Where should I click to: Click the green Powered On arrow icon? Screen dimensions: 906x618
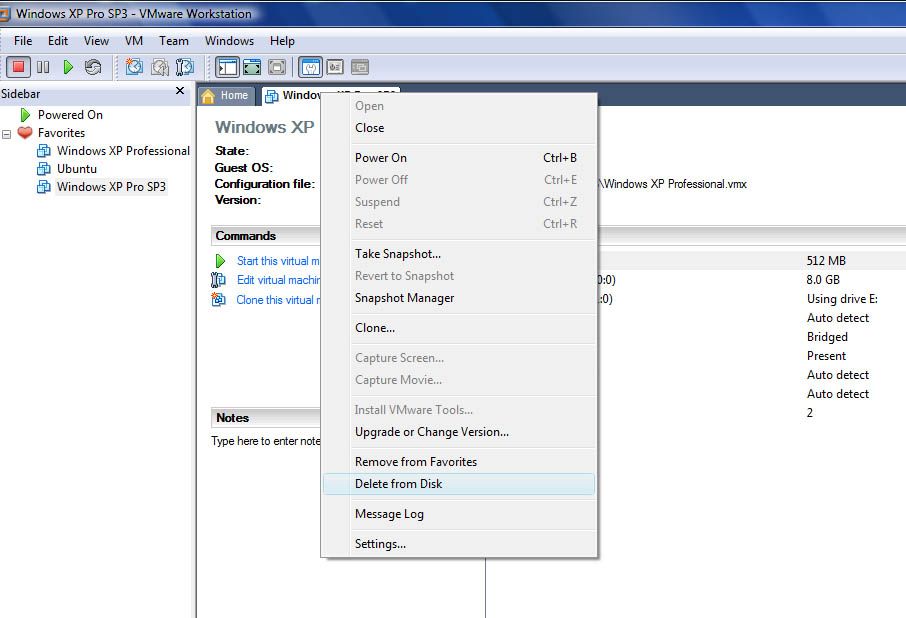click(25, 115)
